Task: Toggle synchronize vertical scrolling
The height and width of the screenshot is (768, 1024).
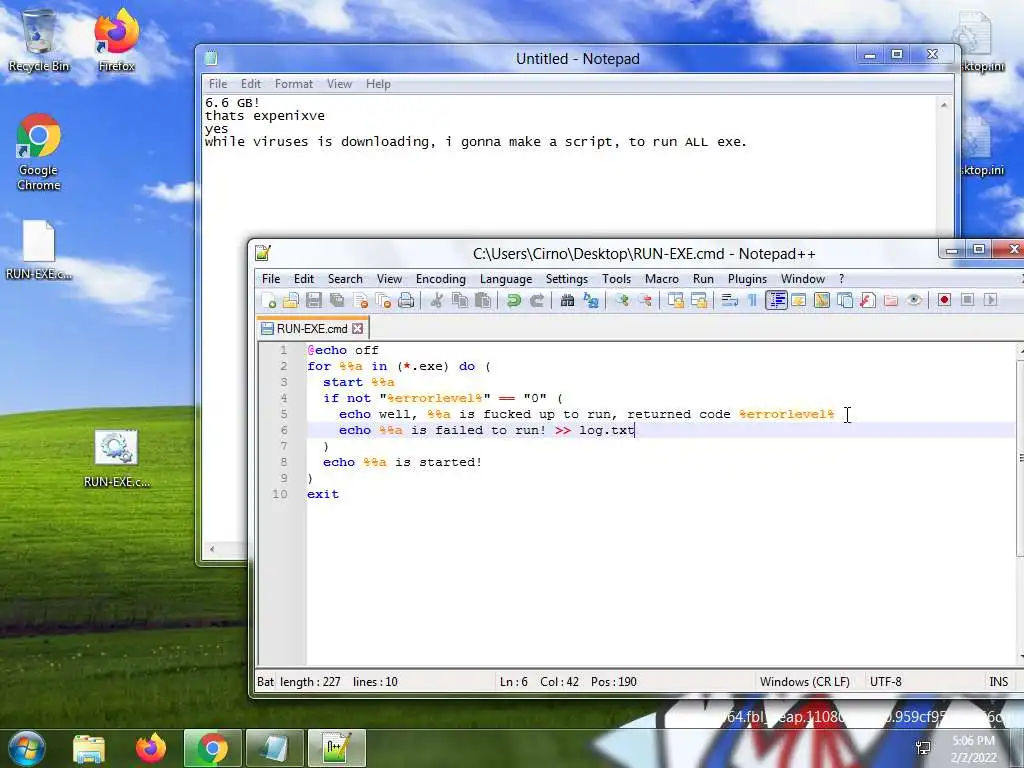Action: click(675, 300)
